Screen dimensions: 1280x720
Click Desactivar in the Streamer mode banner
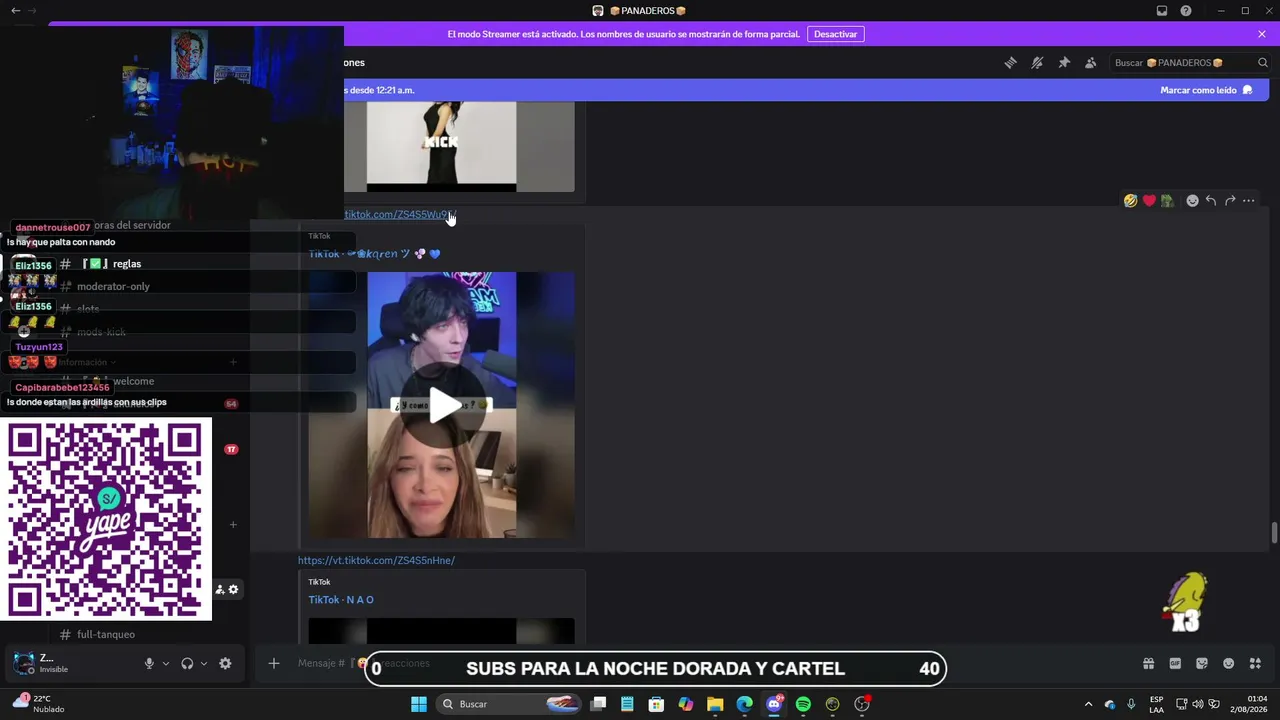coord(835,34)
